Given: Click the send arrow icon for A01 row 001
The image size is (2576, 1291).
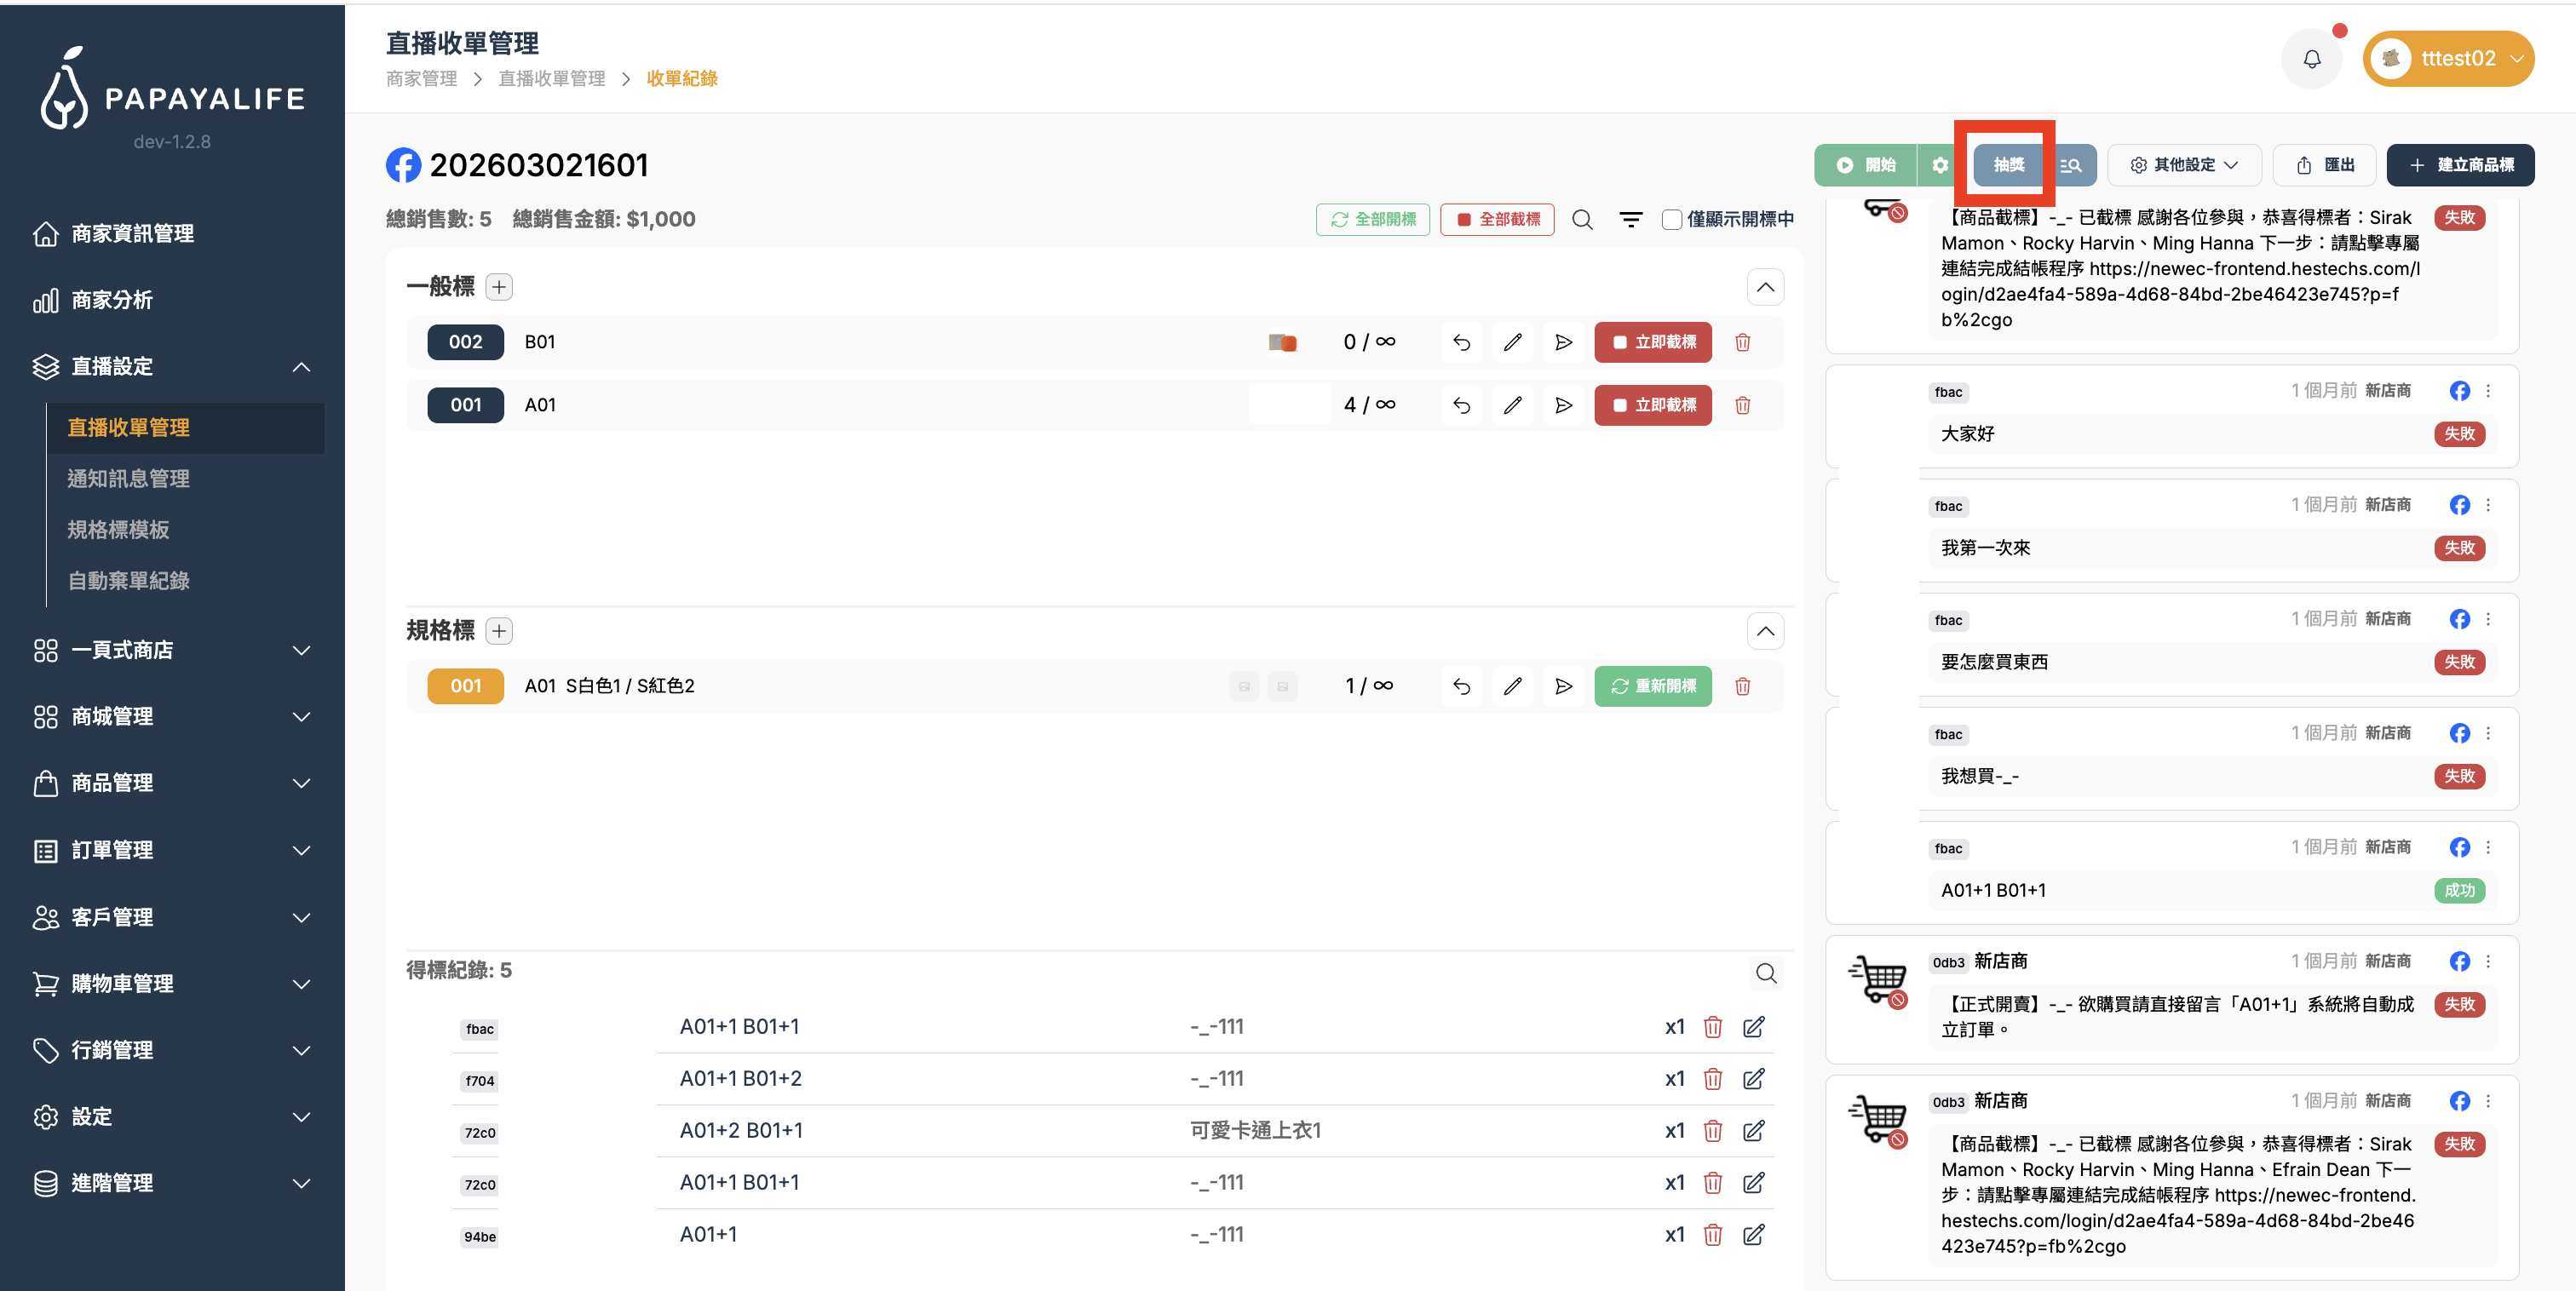Looking at the screenshot, I should [x=1563, y=405].
